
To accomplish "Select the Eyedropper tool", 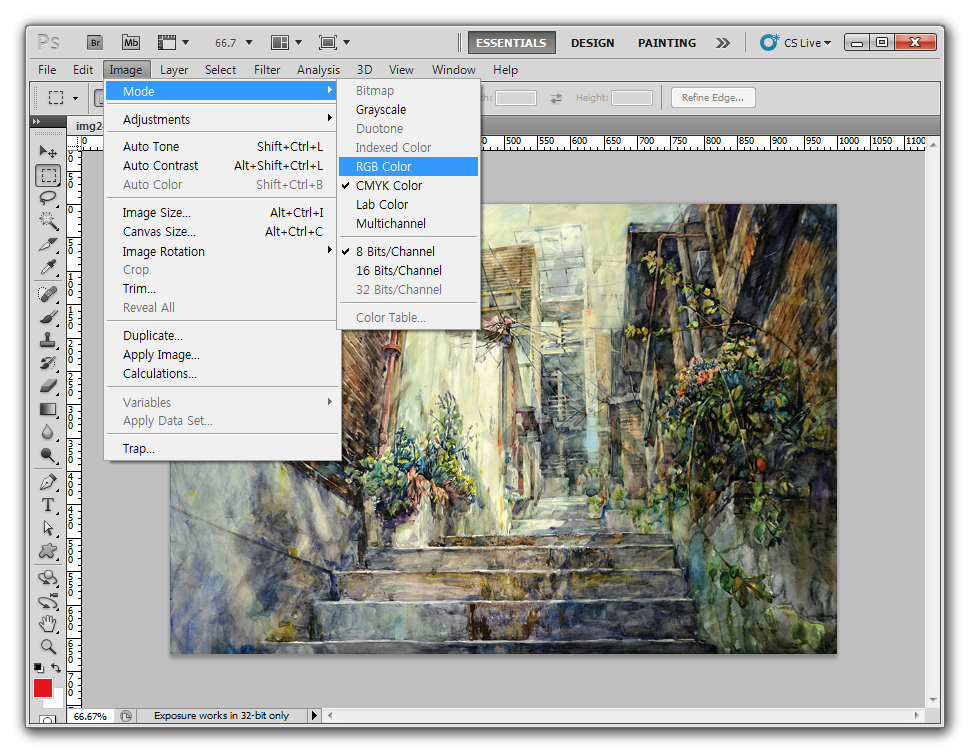I will [48, 266].
